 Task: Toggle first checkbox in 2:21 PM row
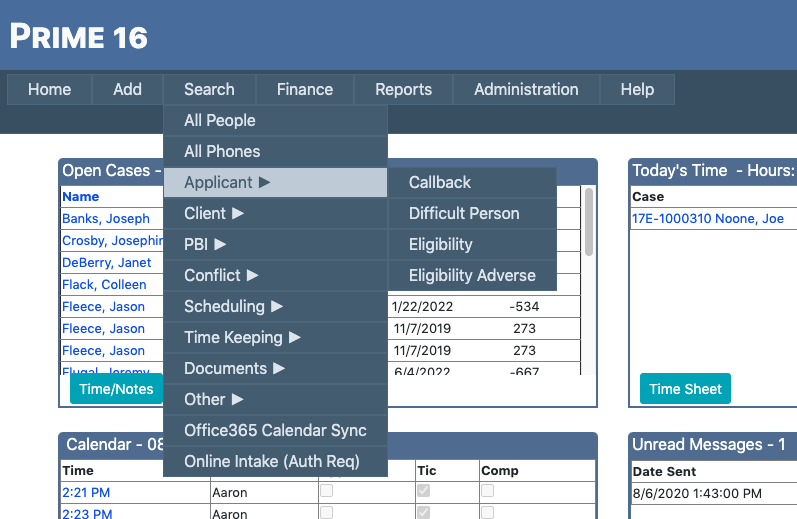[x=326, y=491]
